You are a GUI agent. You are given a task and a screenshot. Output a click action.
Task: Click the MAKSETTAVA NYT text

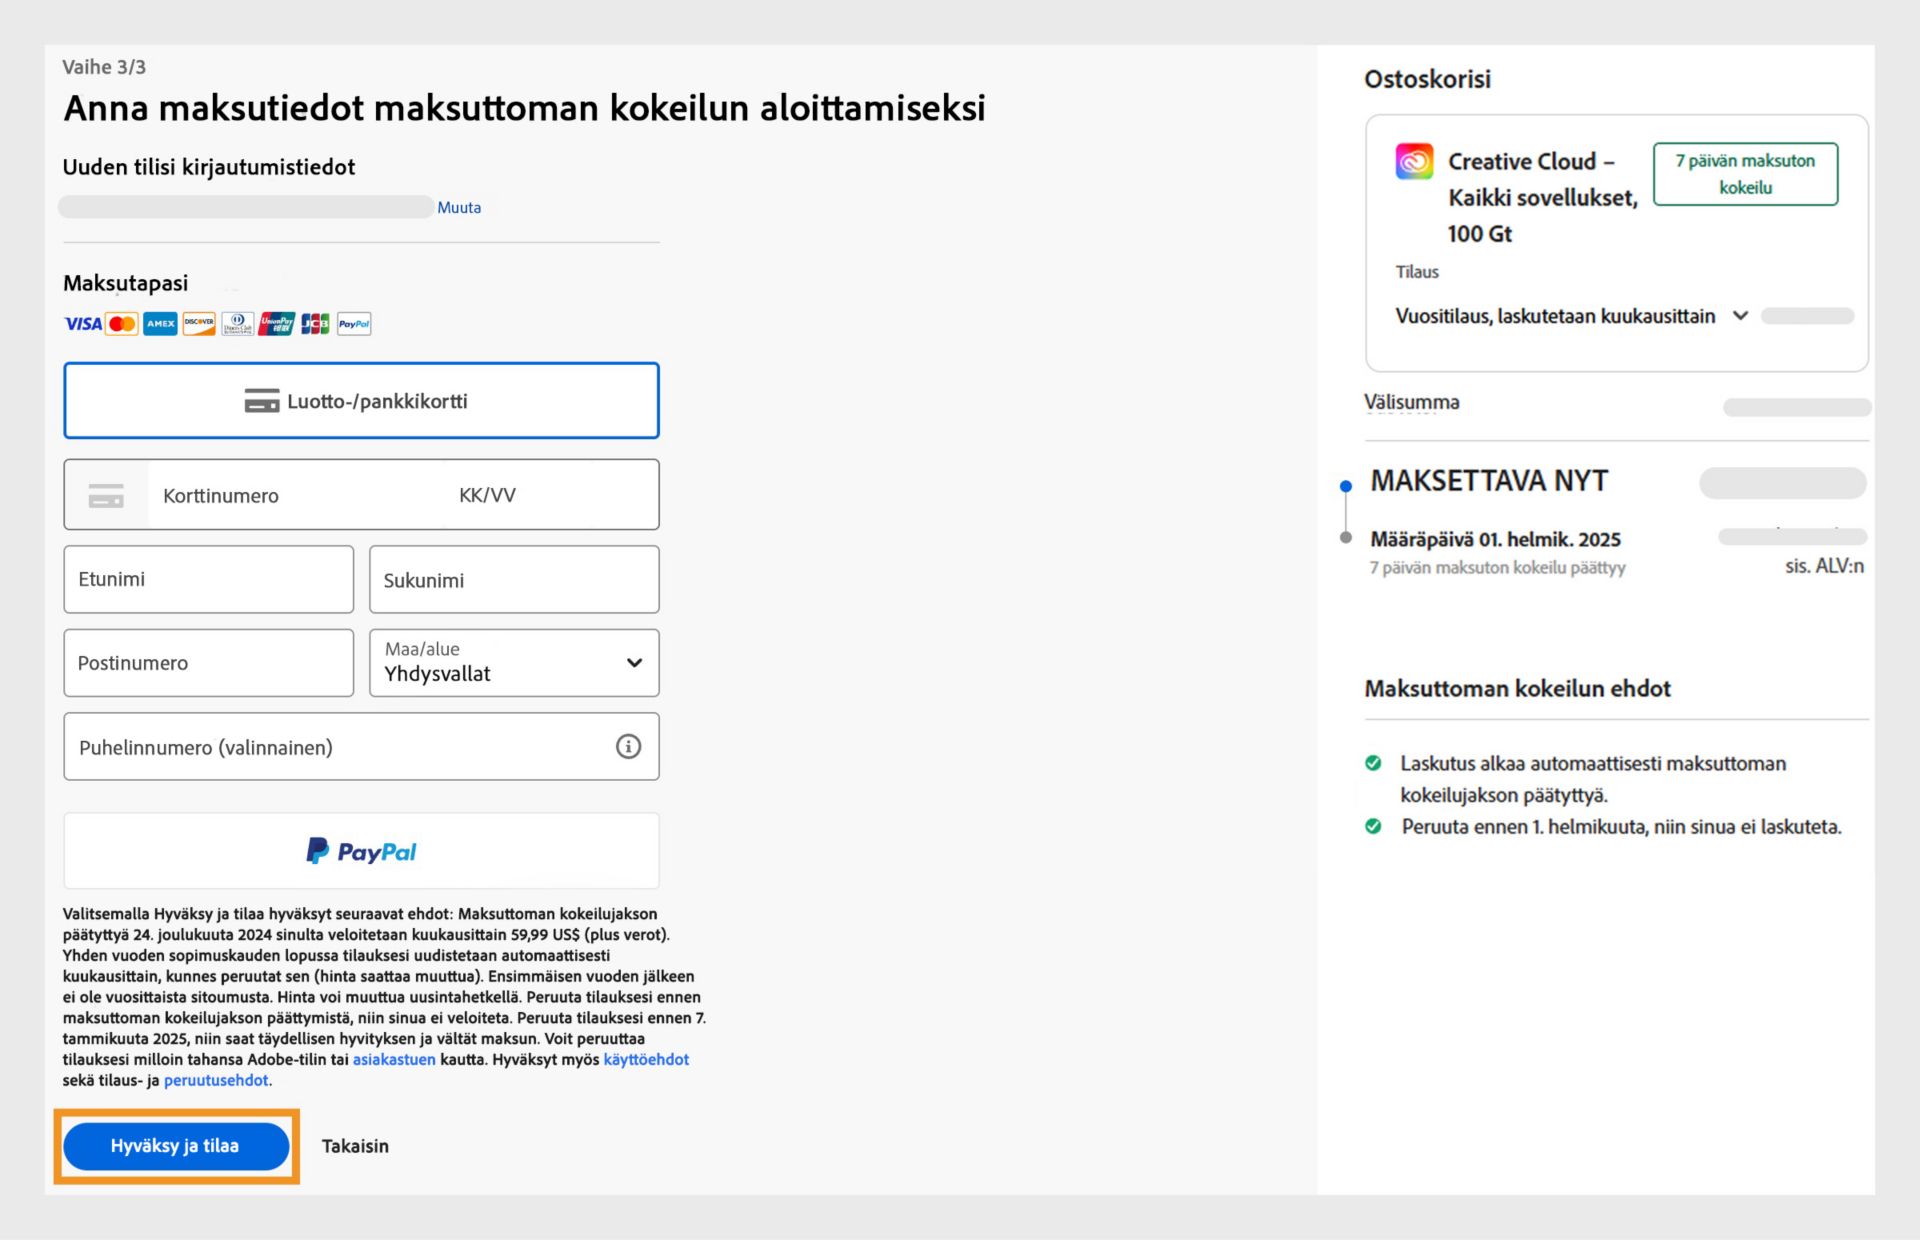pos(1489,481)
